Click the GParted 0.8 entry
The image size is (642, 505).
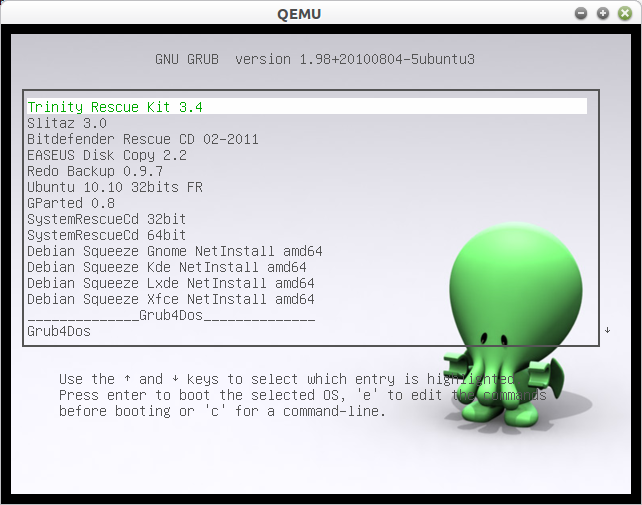pos(71,203)
